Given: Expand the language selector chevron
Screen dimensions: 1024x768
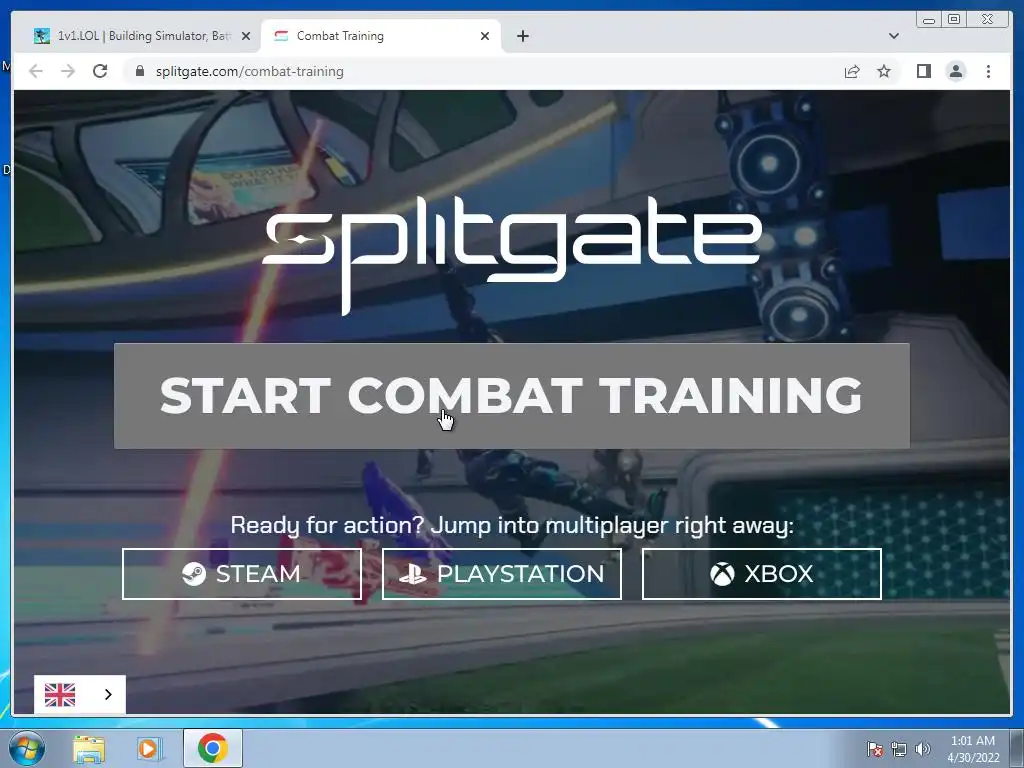Looking at the screenshot, I should click(x=108, y=694).
